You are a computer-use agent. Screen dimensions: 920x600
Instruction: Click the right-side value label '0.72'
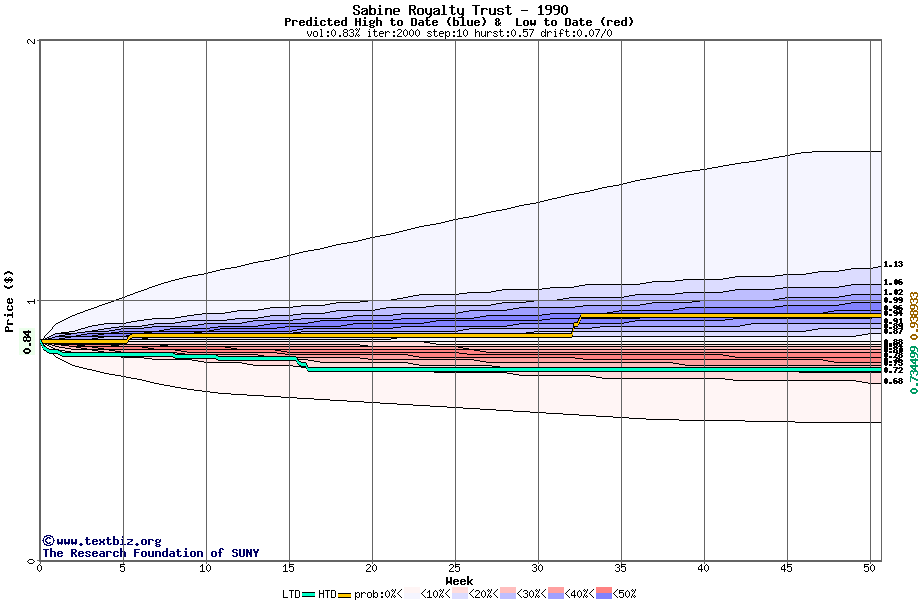(x=893, y=371)
